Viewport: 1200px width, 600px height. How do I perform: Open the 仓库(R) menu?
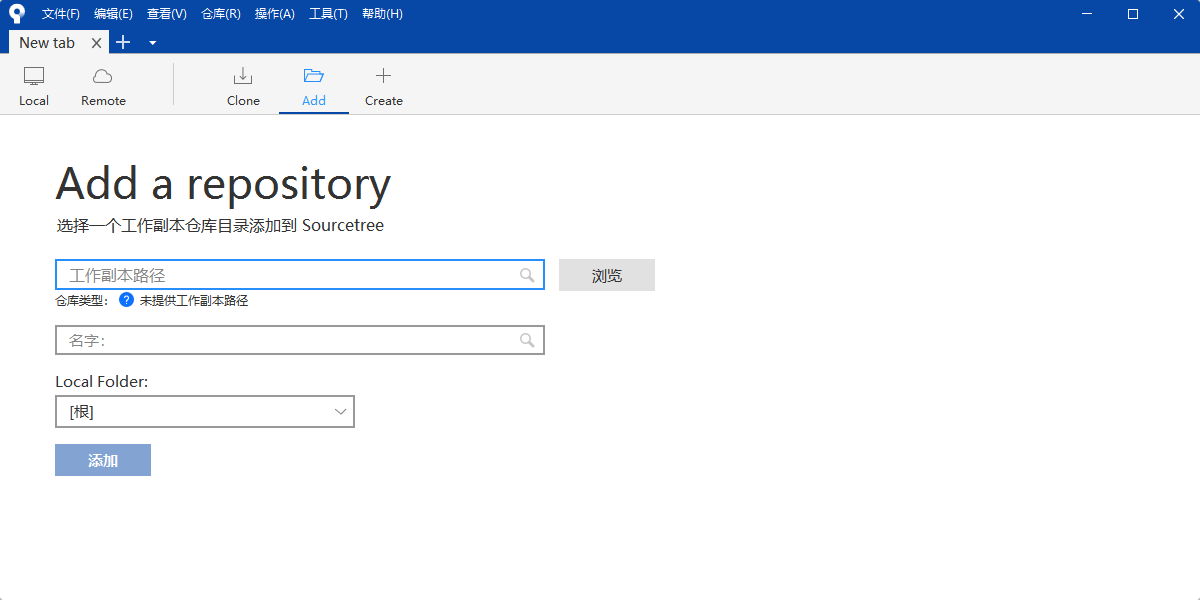pos(220,14)
